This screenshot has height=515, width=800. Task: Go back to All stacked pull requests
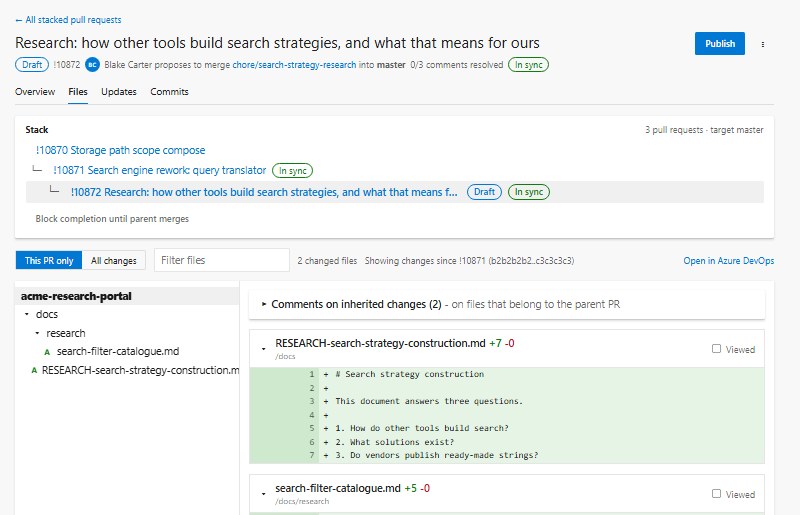pyautogui.click(x=68, y=20)
